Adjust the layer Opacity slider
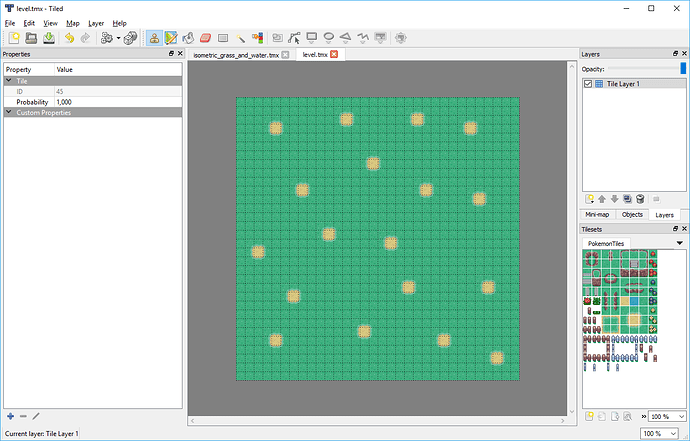 646,69
